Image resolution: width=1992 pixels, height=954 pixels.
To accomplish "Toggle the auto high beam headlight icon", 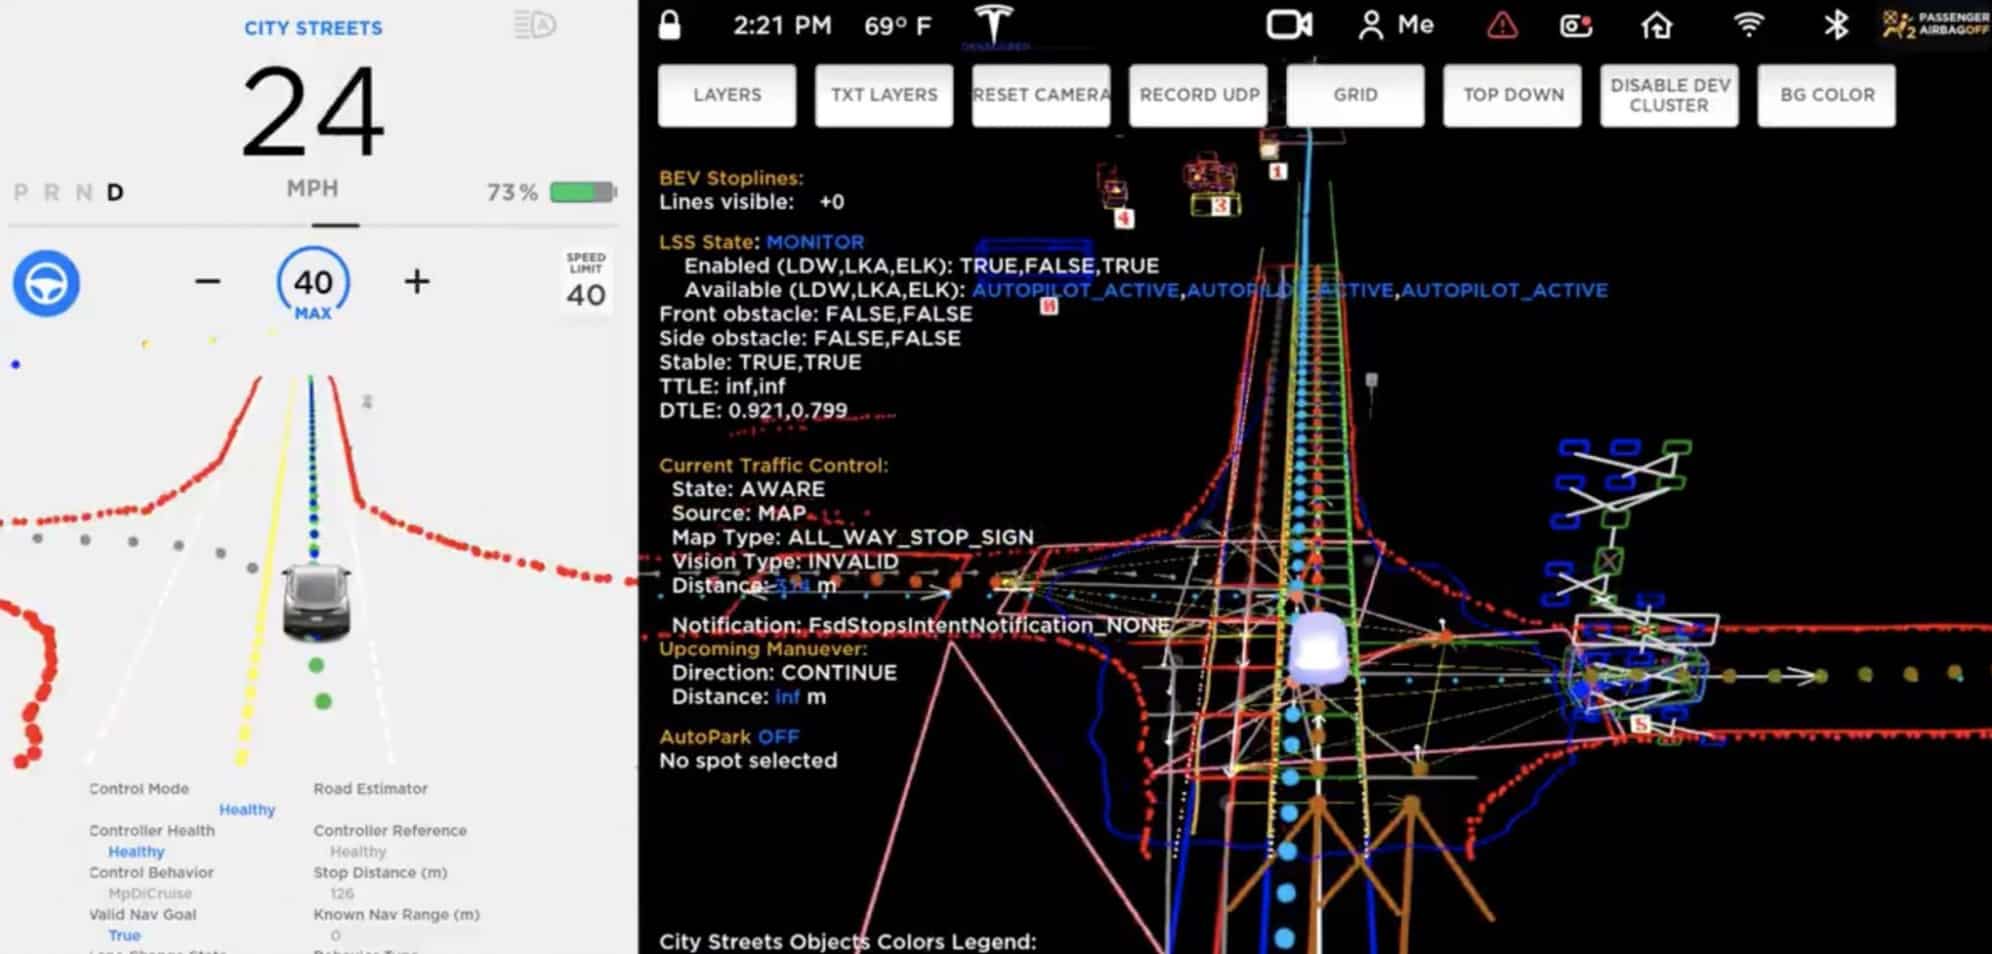I will [x=534, y=25].
